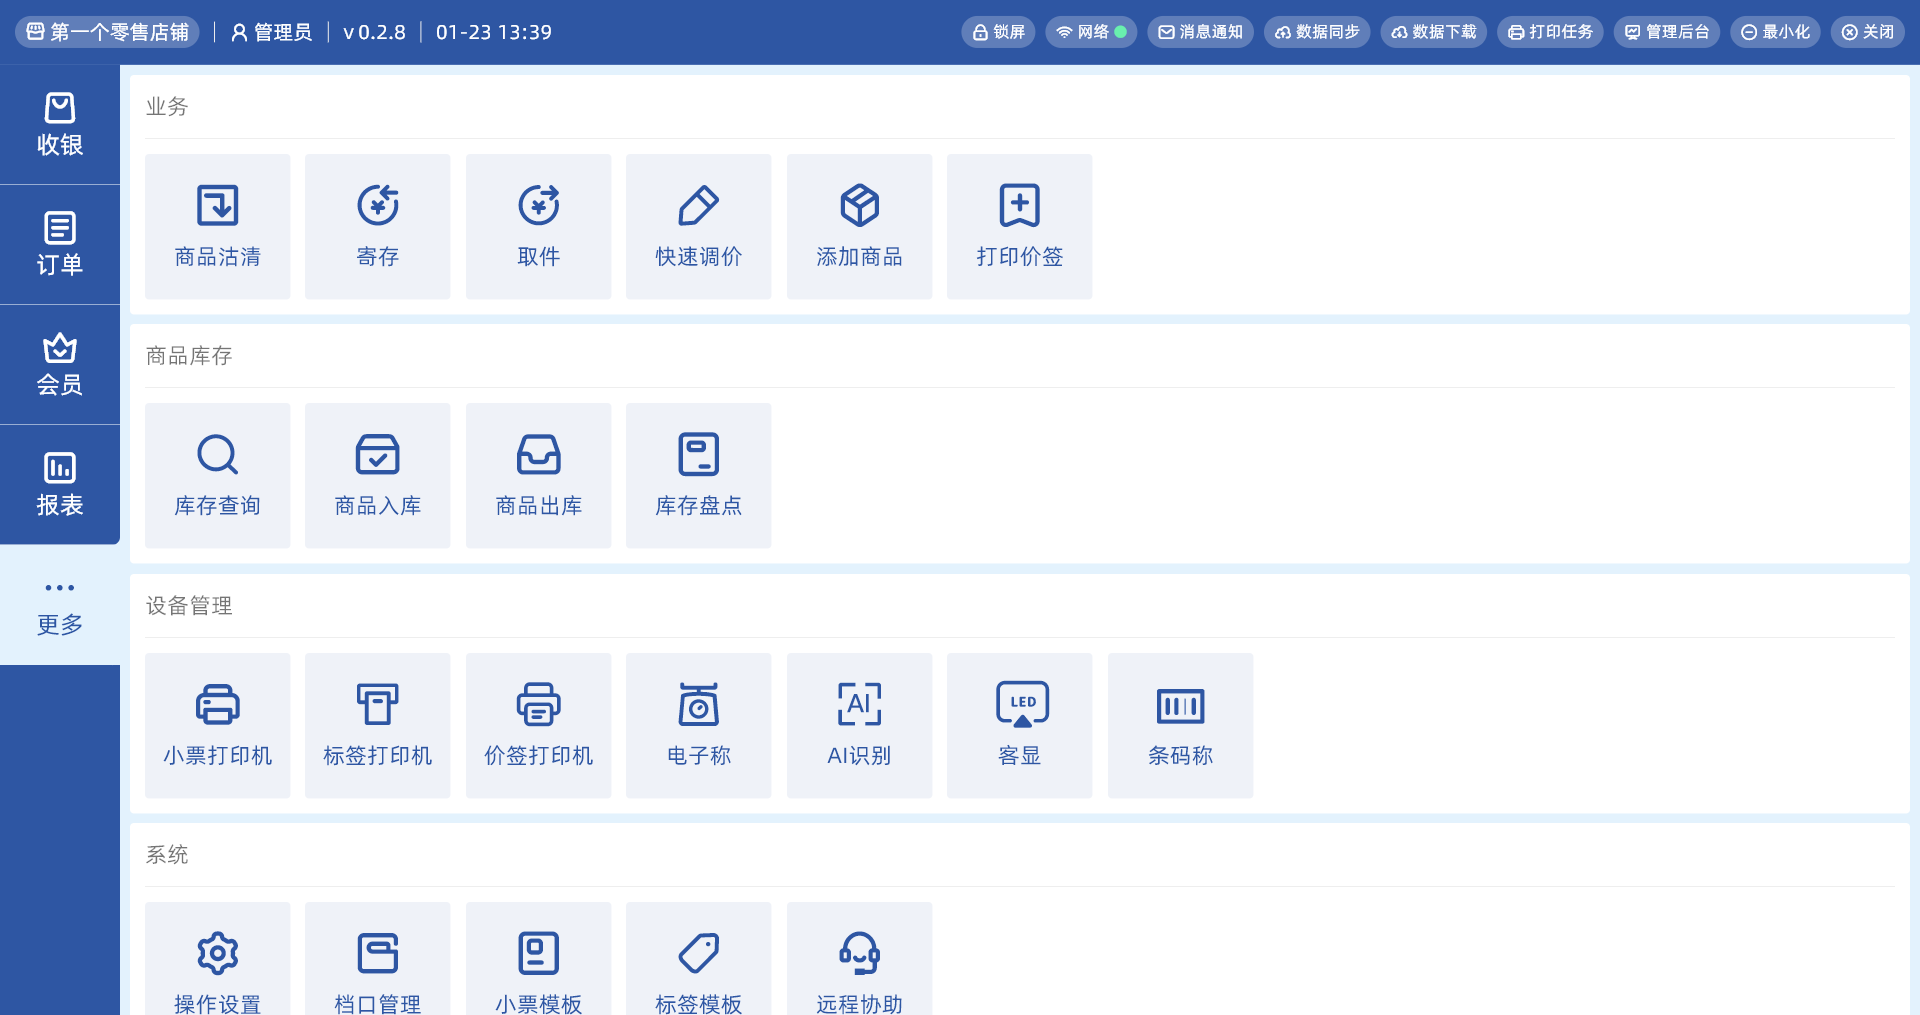Open 打印价签 tile
1920x1015 pixels.
[1019, 226]
